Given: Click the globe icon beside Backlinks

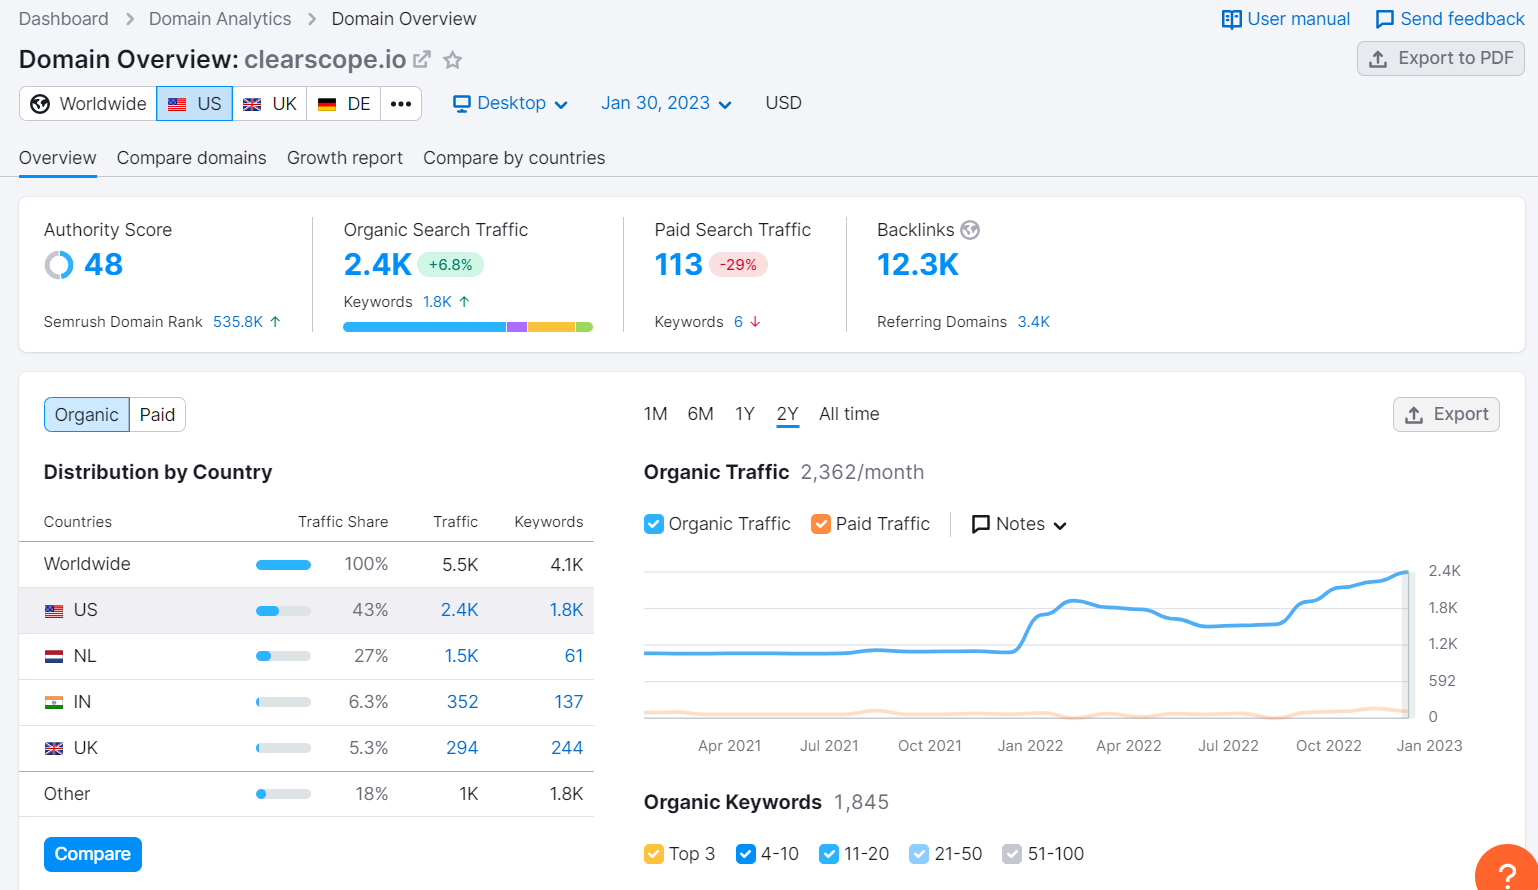Looking at the screenshot, I should tap(970, 230).
